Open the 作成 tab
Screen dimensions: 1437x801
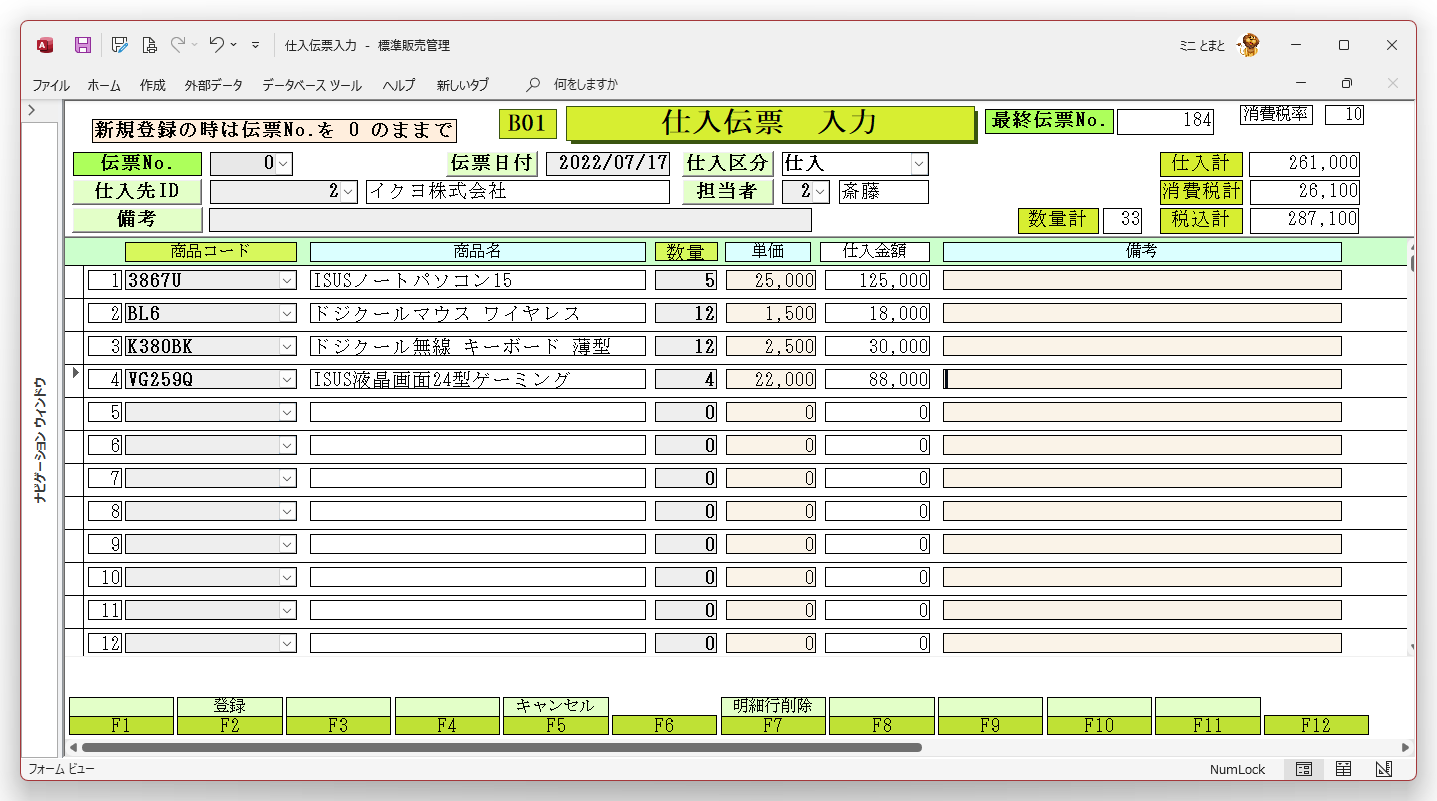pyautogui.click(x=153, y=85)
